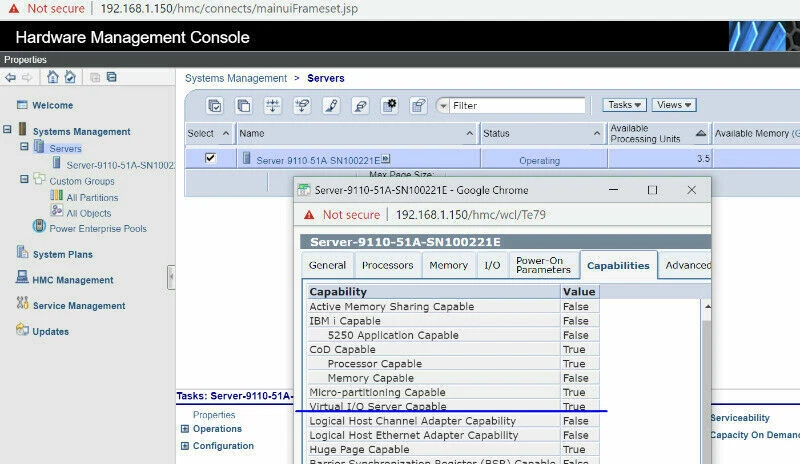Click the expand all tree icon
The height and width of the screenshot is (464, 800).
point(95,78)
